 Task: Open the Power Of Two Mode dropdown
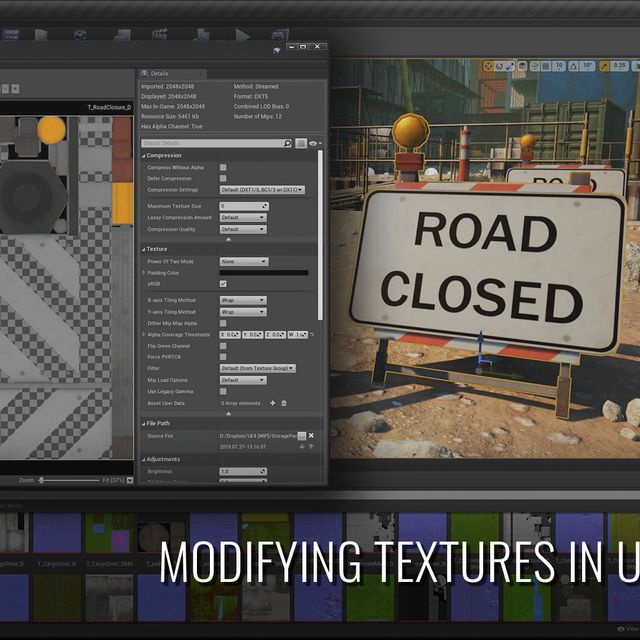[x=244, y=261]
